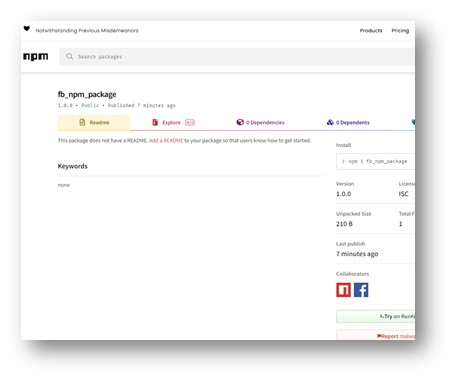
Task: Click the Dependents boxes icon
Action: click(x=330, y=122)
